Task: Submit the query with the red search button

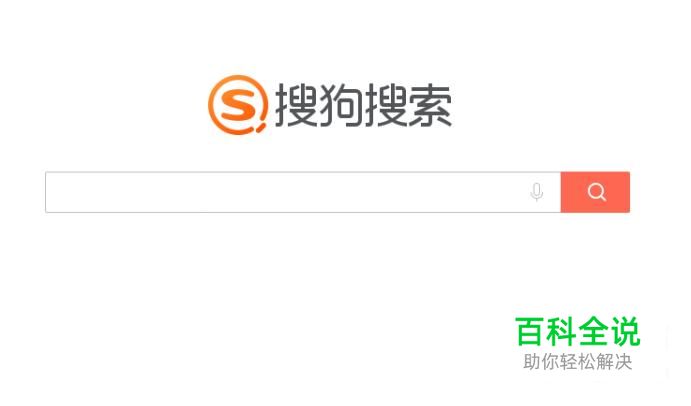Action: 595,192
